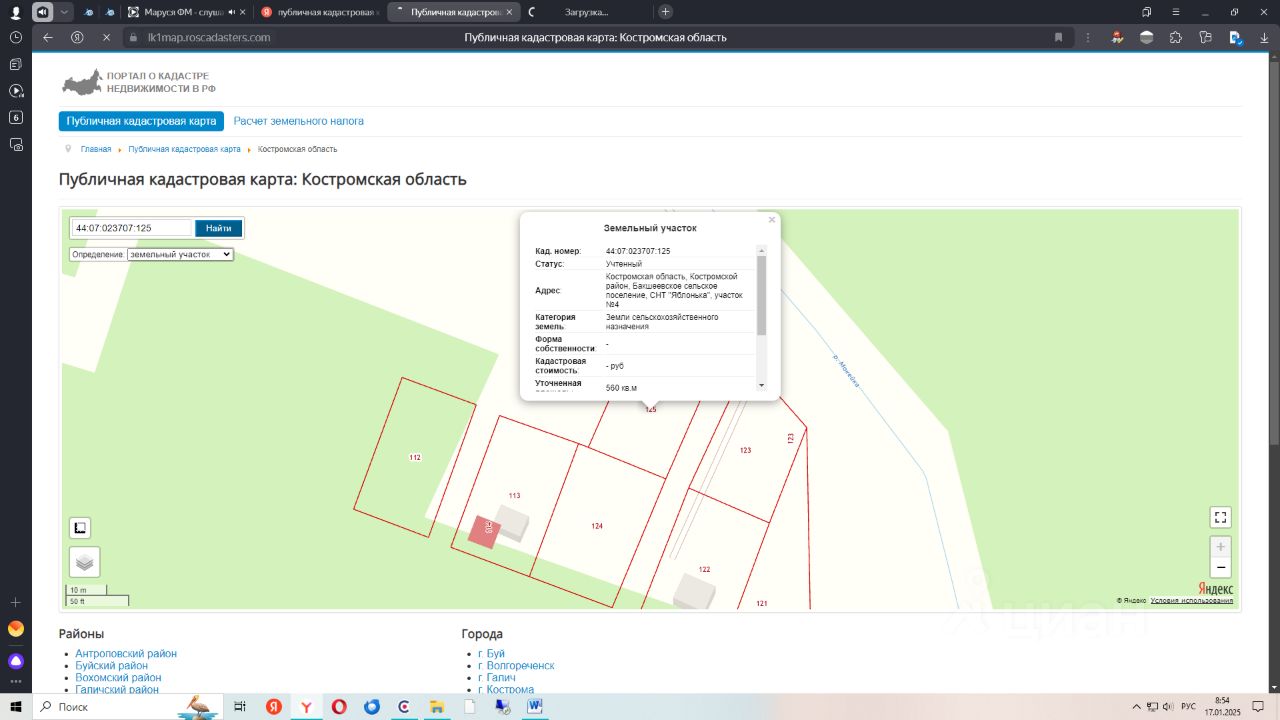Image resolution: width=1280 pixels, height=720 pixels.
Task: Add a sidebar item with the plus icon
Action: click(16, 603)
